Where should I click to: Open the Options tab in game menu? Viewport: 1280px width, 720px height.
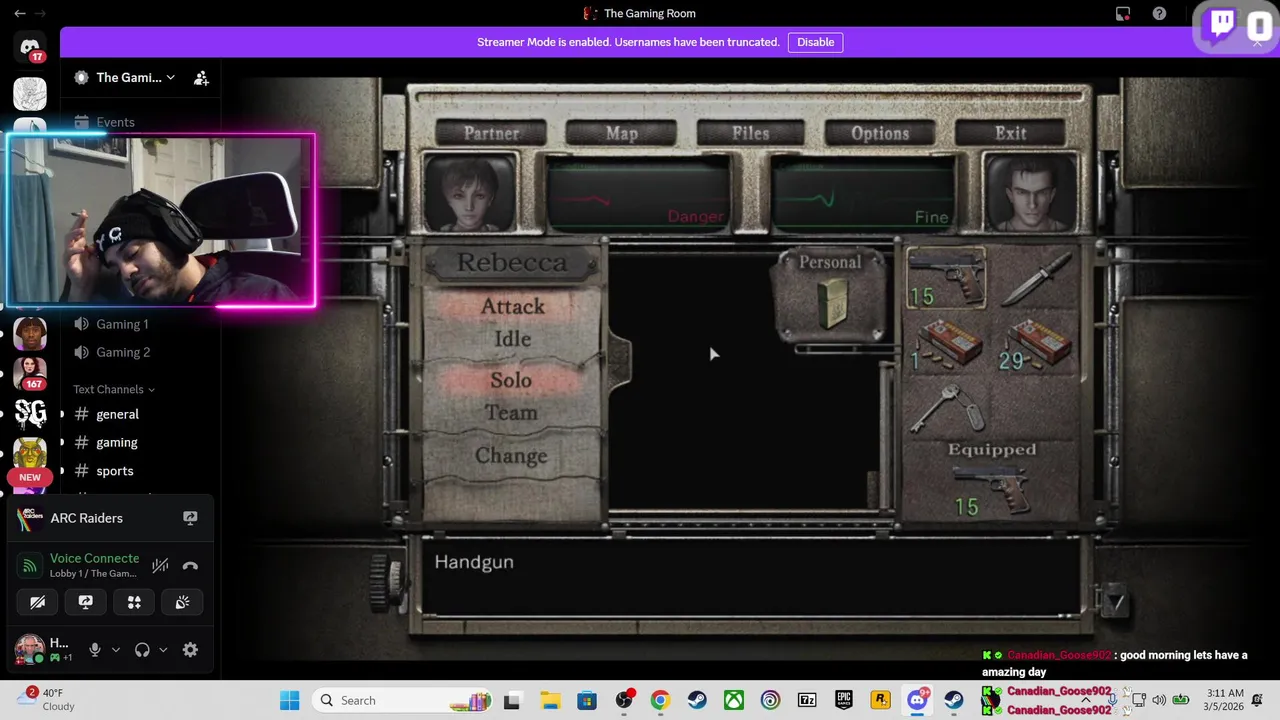tap(880, 133)
